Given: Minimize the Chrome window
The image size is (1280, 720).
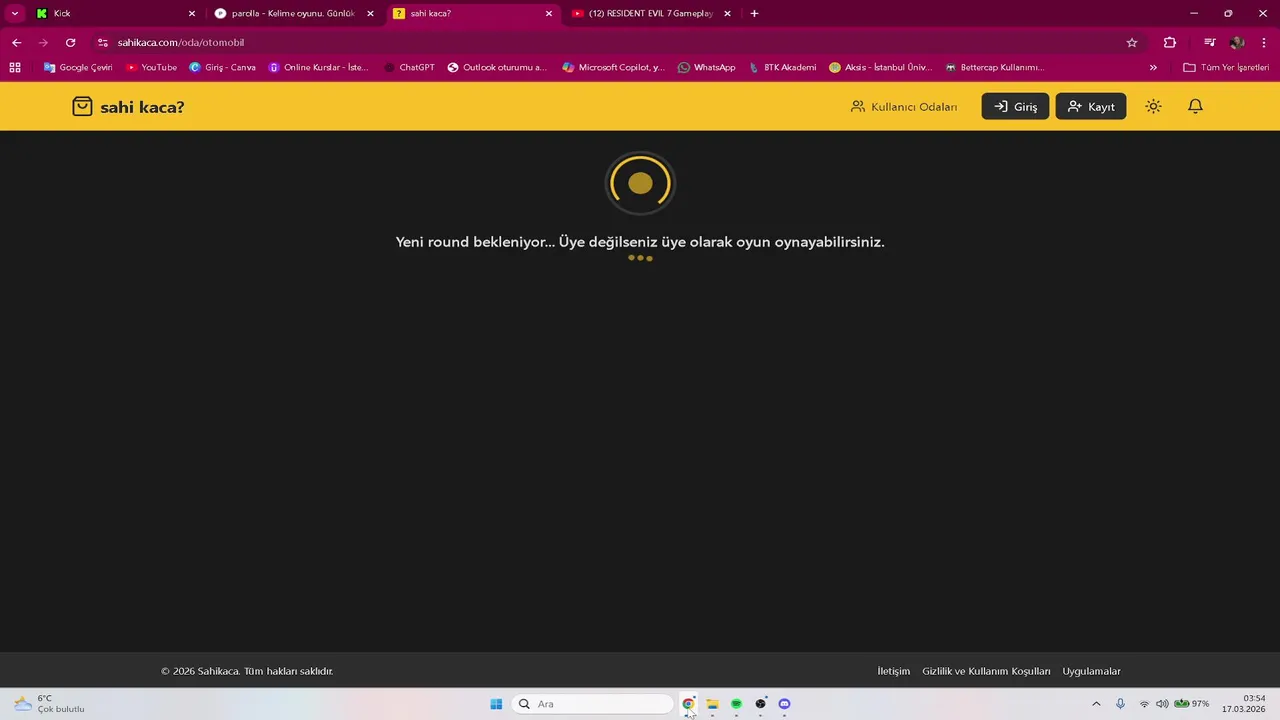Looking at the screenshot, I should coord(1193,14).
